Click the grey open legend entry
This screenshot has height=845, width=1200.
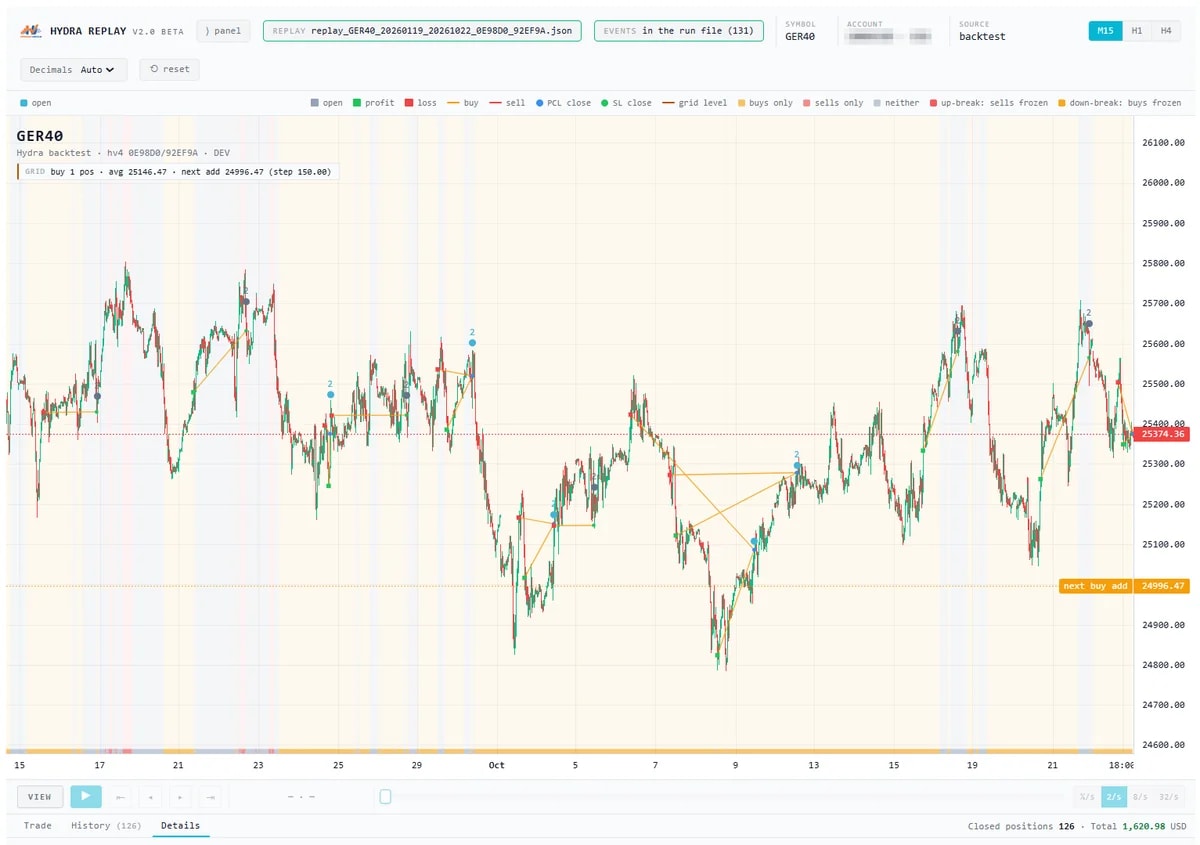[326, 103]
